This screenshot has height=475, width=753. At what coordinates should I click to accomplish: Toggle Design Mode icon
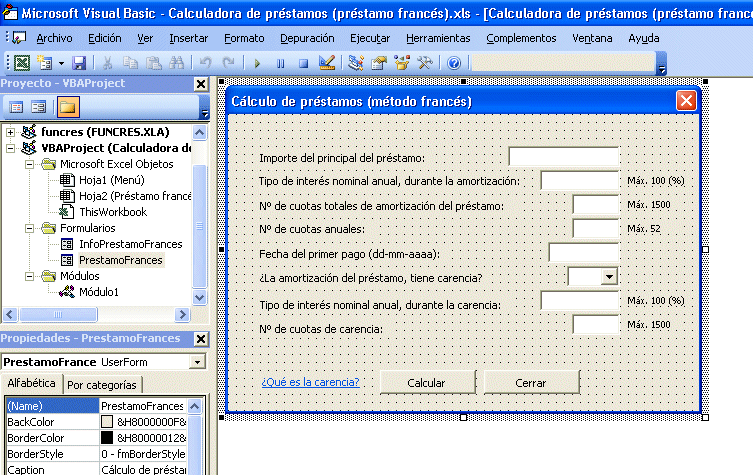(x=327, y=63)
